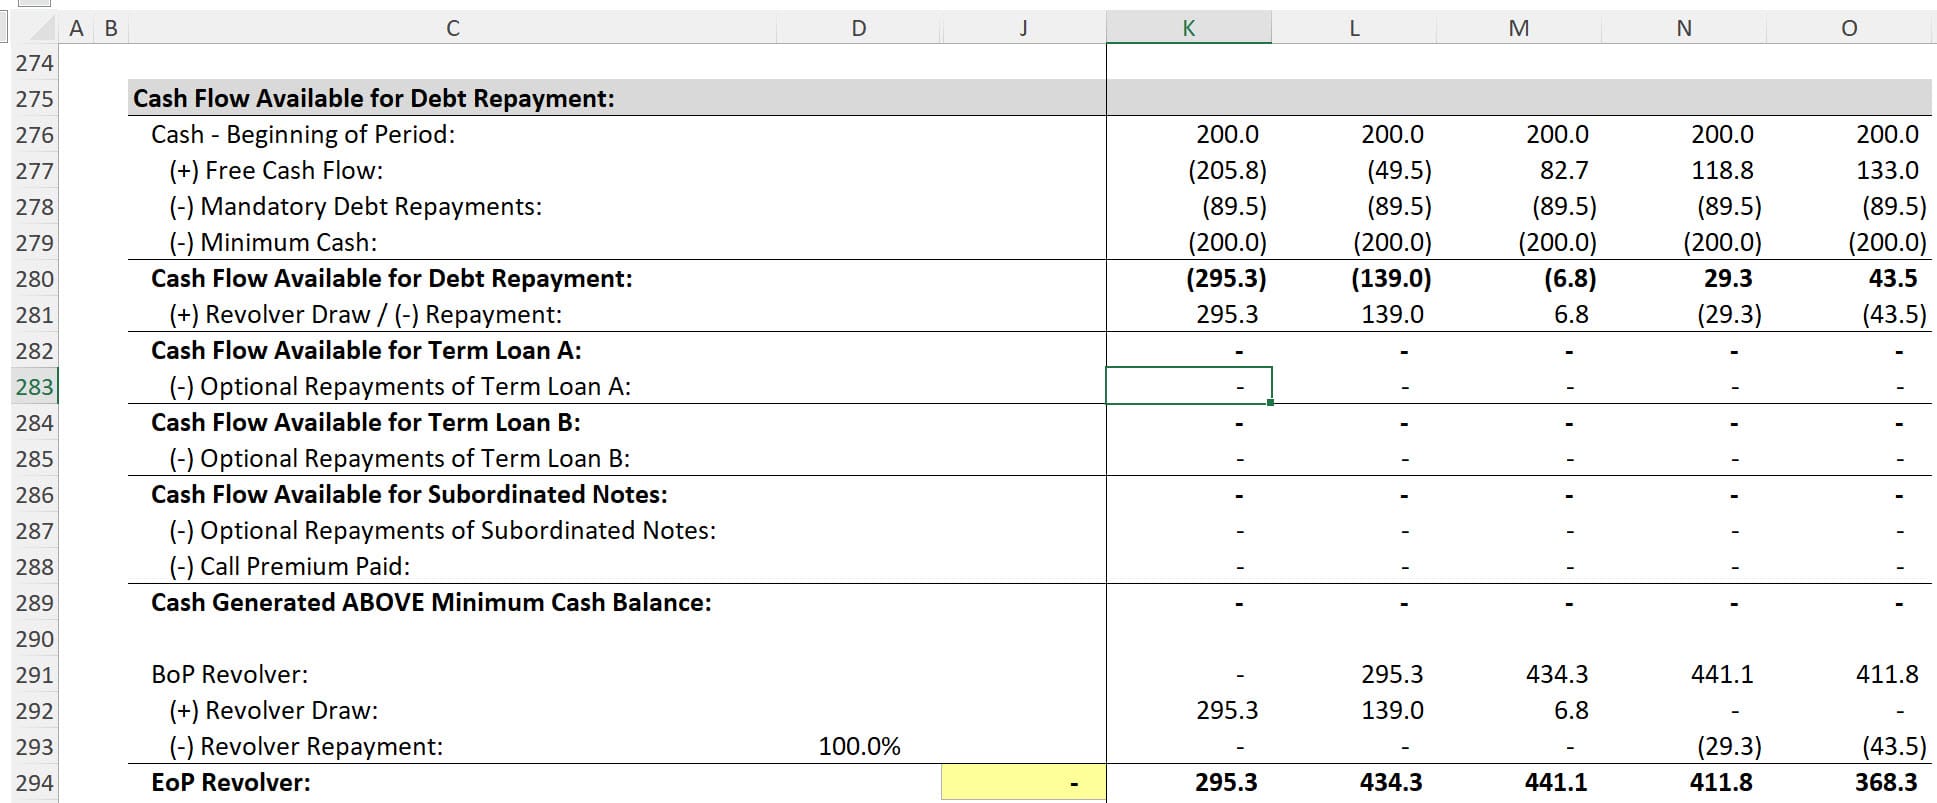1937x803 pixels.
Task: Select column O header
Action: point(1849,28)
